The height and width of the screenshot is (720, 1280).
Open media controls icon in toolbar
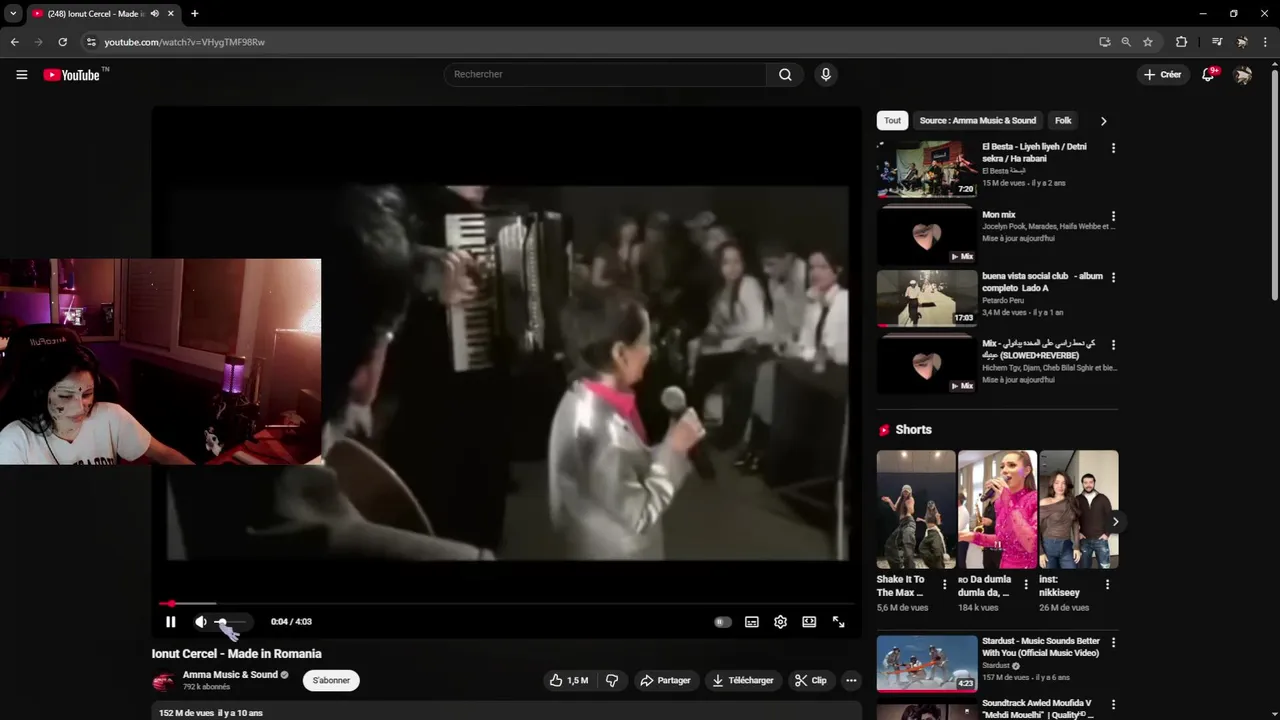pos(1217,42)
